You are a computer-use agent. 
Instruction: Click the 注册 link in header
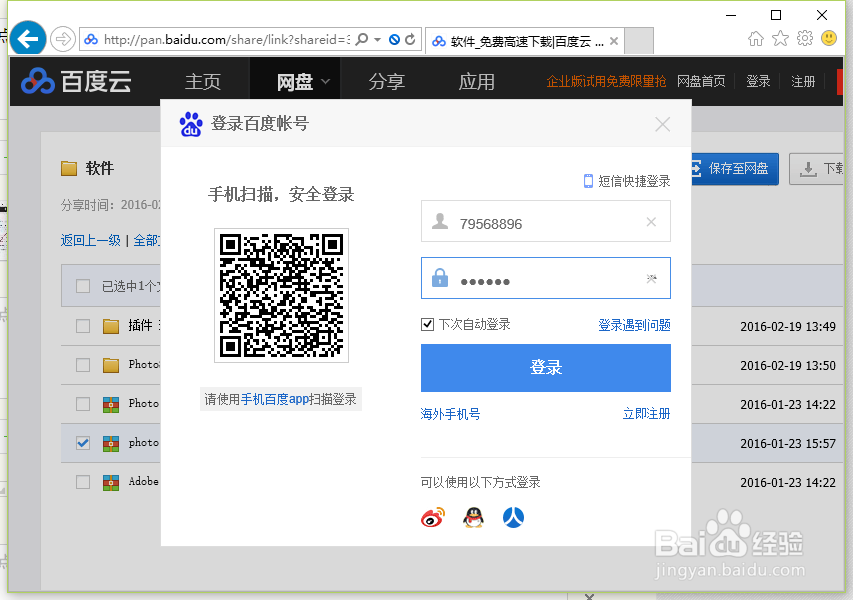[803, 82]
